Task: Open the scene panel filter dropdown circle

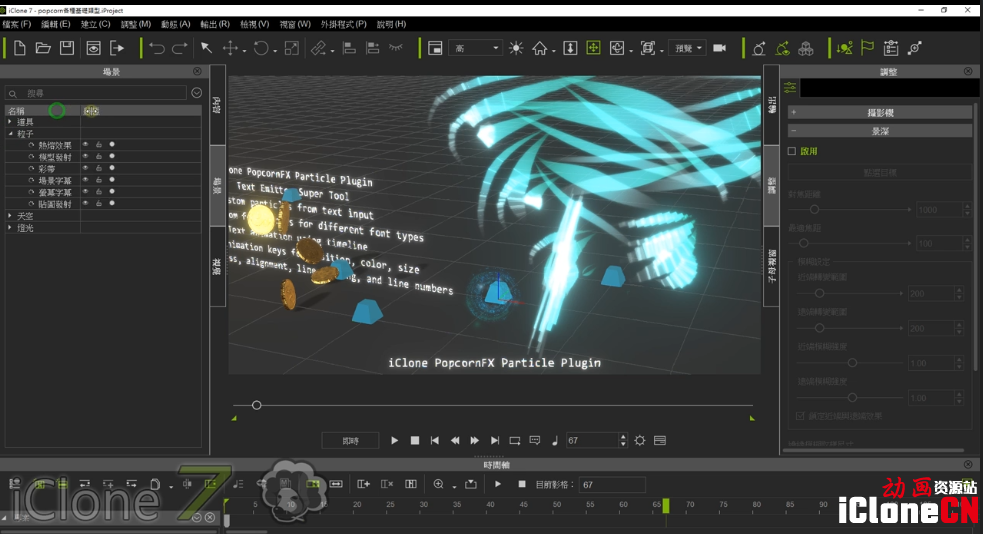Action: (x=196, y=93)
